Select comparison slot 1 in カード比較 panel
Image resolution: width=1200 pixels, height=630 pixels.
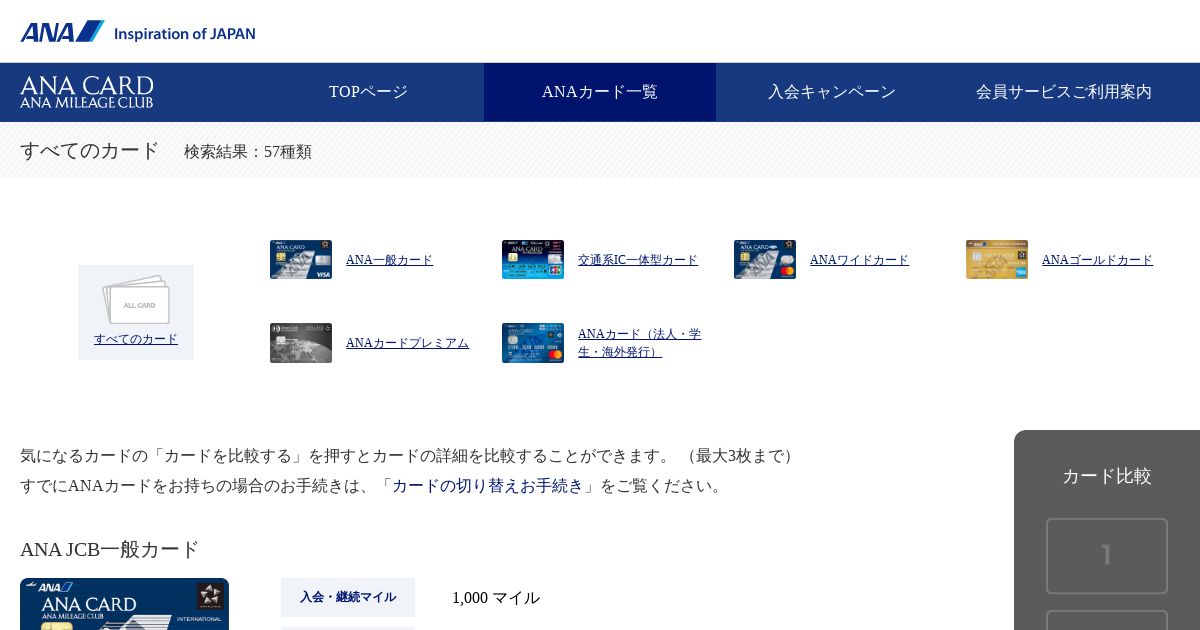click(1107, 556)
